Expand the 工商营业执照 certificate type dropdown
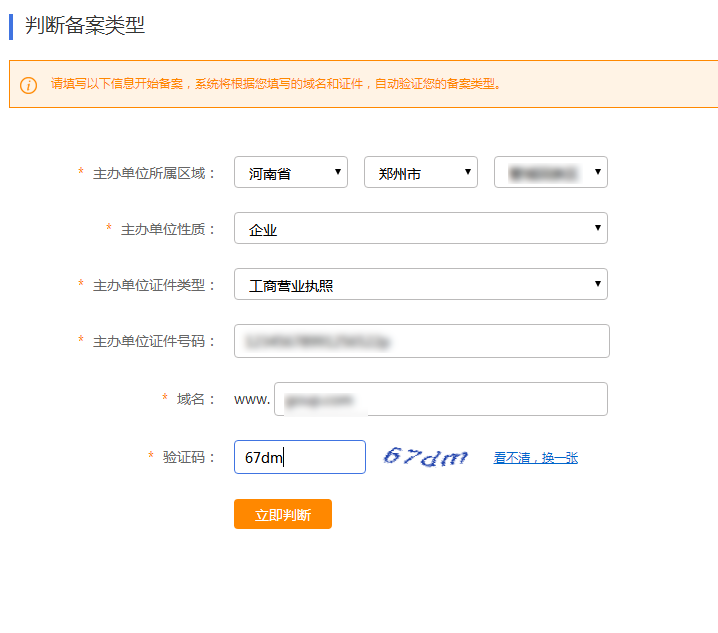718x633 pixels. pos(420,285)
